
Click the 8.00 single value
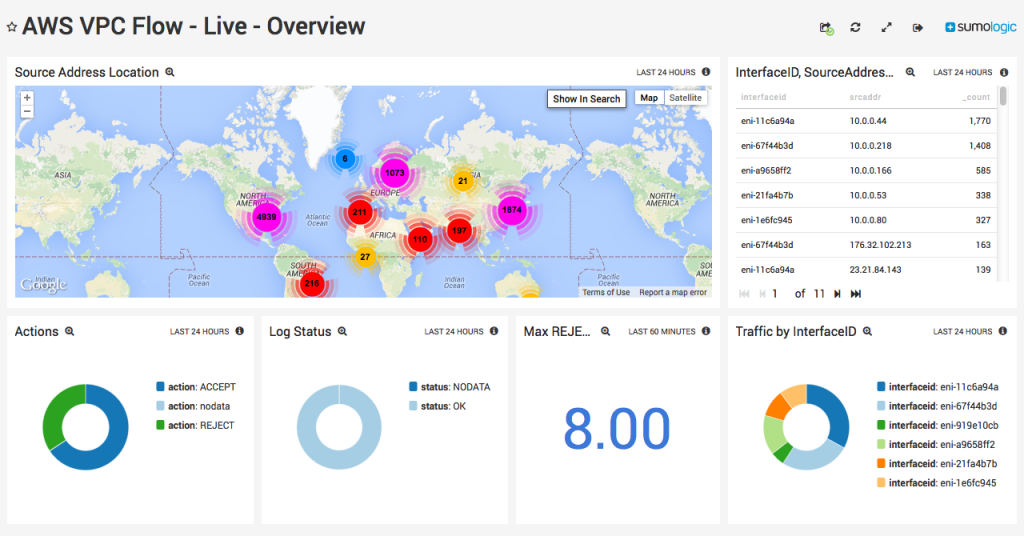tap(616, 428)
